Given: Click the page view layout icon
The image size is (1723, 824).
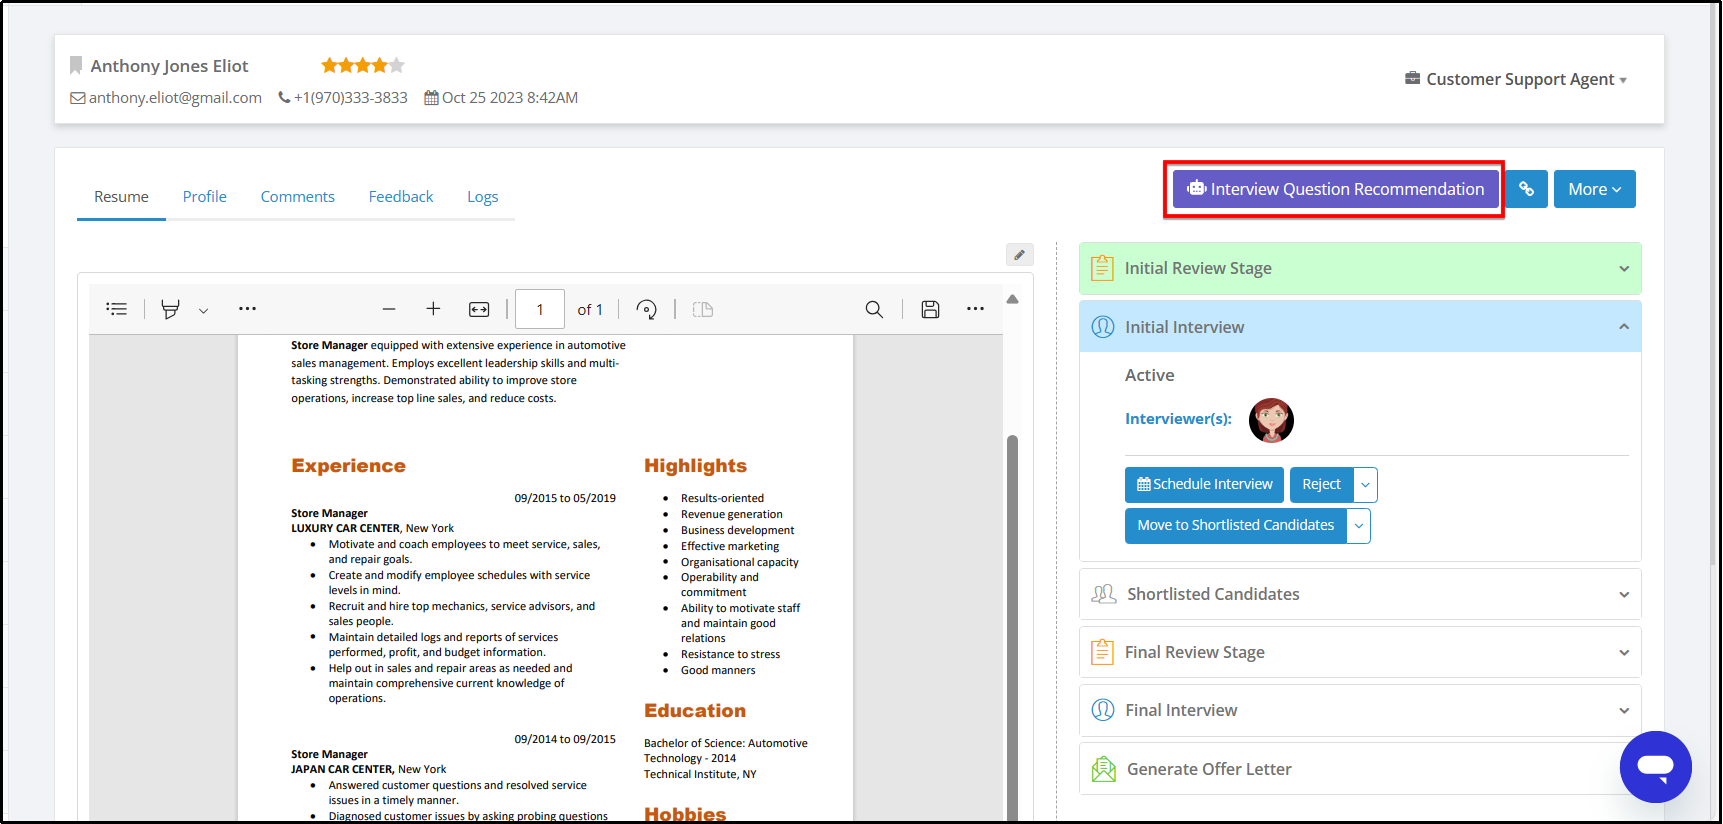Looking at the screenshot, I should [703, 309].
